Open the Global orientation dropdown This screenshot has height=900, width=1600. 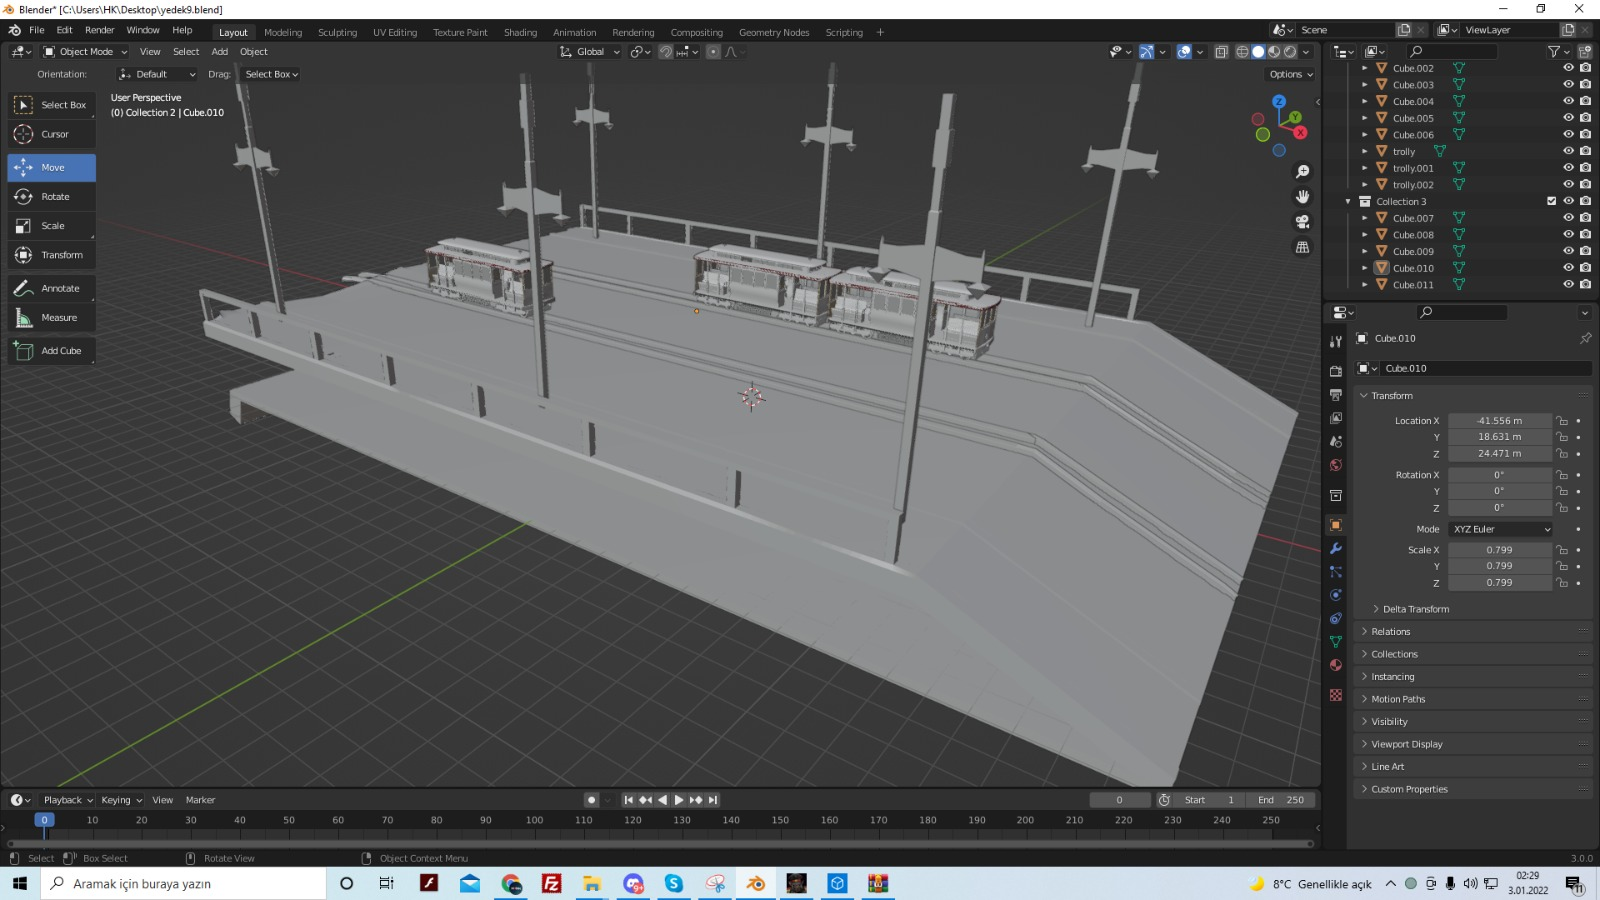[590, 52]
